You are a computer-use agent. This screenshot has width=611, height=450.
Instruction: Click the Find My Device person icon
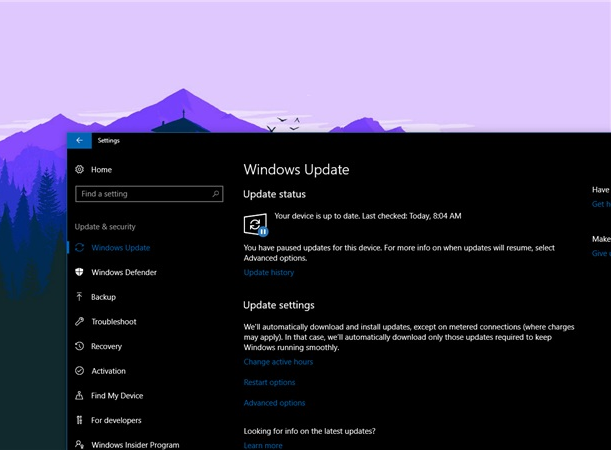(x=79, y=396)
